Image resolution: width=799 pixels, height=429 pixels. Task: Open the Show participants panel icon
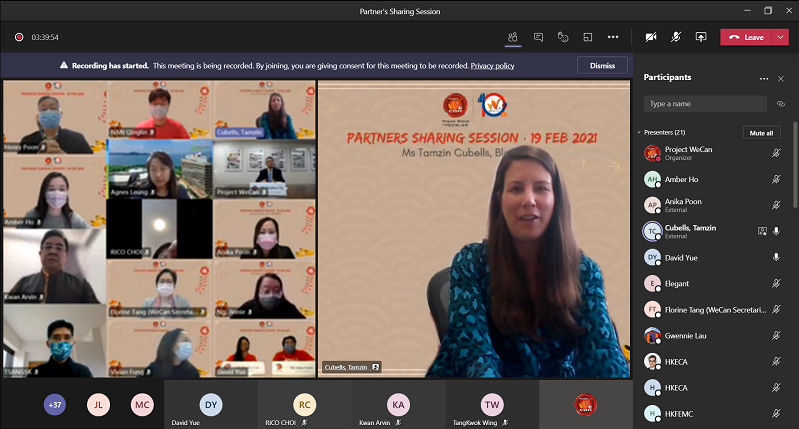click(x=512, y=37)
